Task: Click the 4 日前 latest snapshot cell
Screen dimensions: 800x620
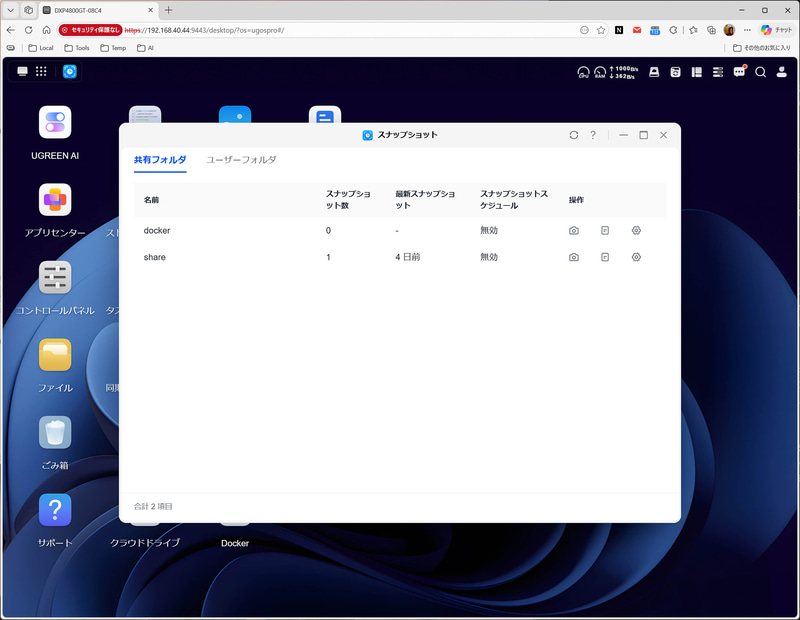Action: click(x=408, y=257)
